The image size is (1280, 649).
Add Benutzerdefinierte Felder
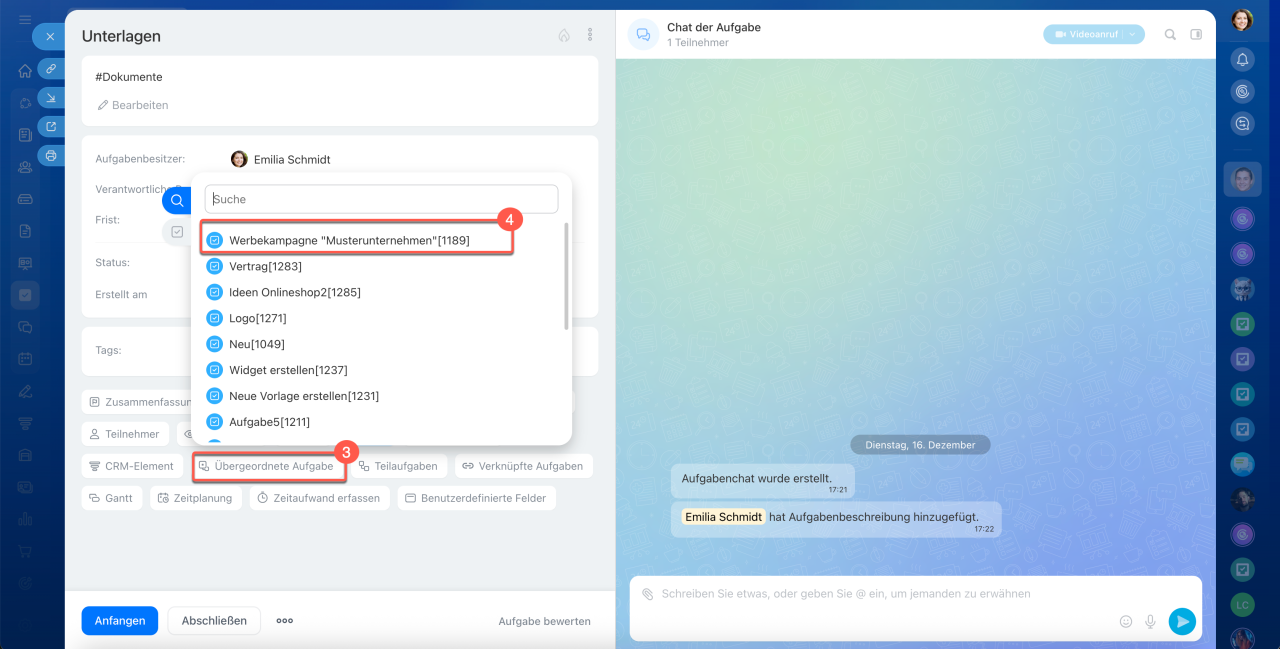[476, 498]
